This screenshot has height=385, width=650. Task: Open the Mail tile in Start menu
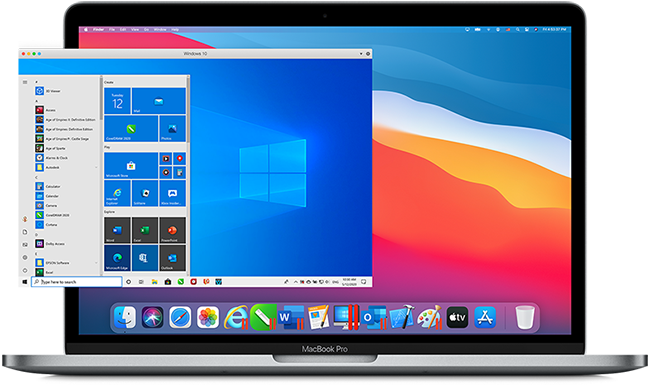(x=159, y=101)
